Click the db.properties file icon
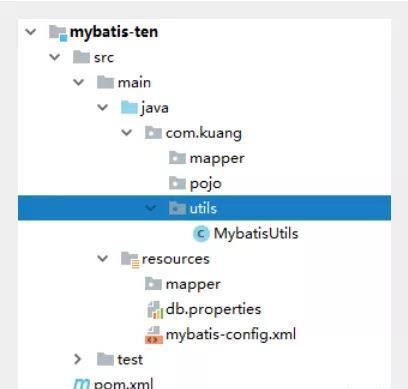The height and width of the screenshot is (389, 408). (x=155, y=310)
